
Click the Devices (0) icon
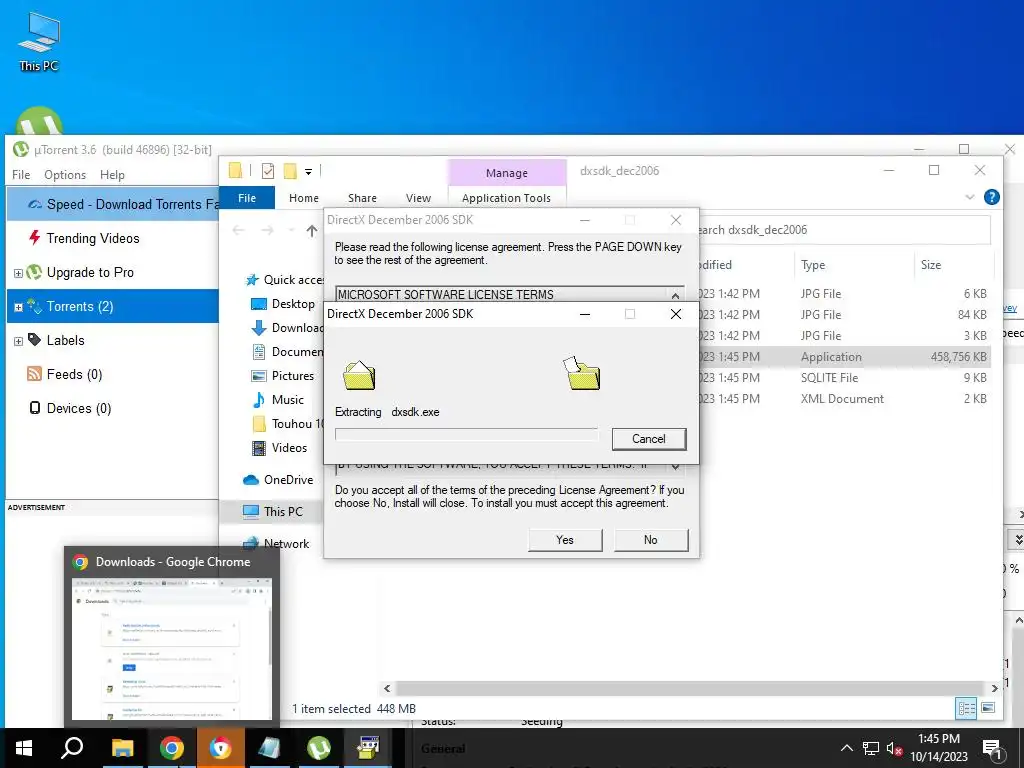pyautogui.click(x=35, y=408)
